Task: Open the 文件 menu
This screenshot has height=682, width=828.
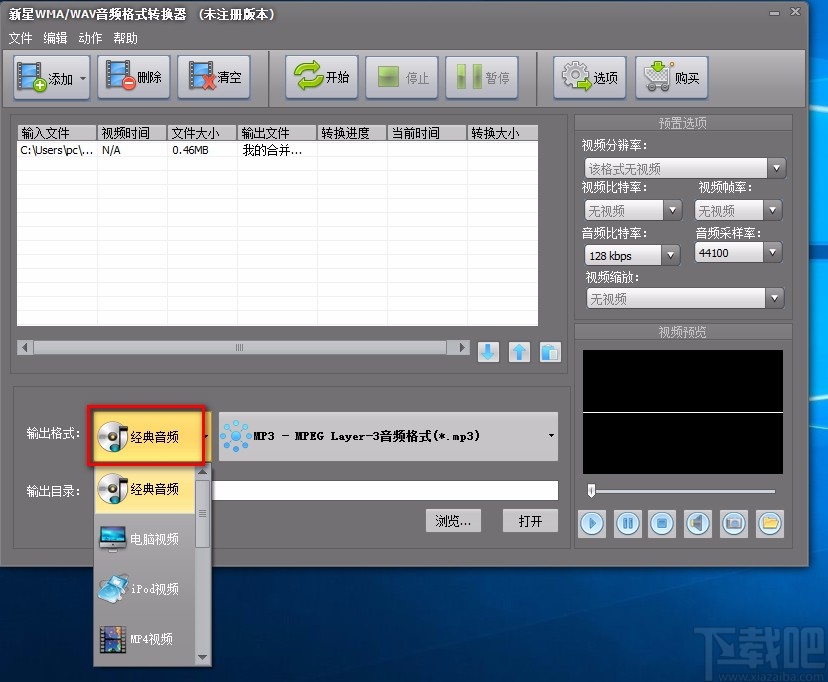Action: 20,38
